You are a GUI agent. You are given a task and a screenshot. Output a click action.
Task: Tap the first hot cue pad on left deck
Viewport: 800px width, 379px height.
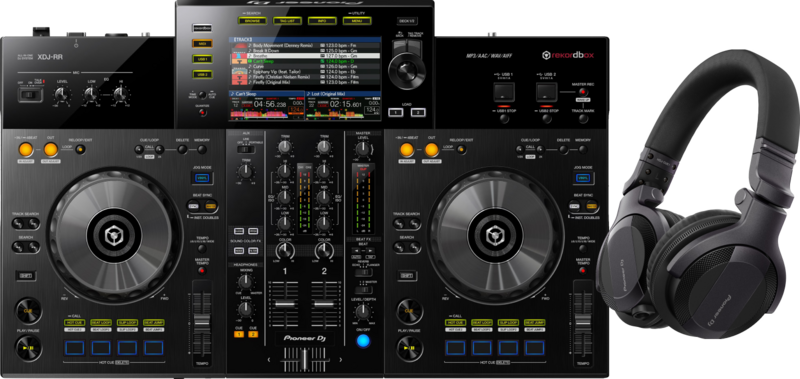[x=74, y=347]
